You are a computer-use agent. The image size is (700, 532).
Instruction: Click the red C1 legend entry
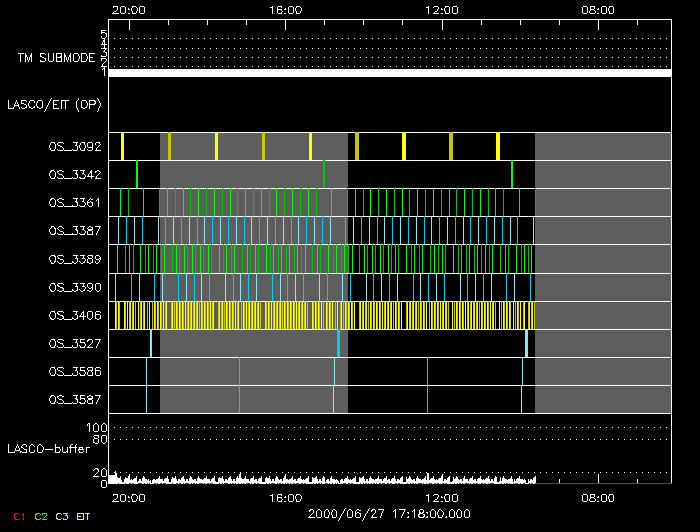(18, 516)
